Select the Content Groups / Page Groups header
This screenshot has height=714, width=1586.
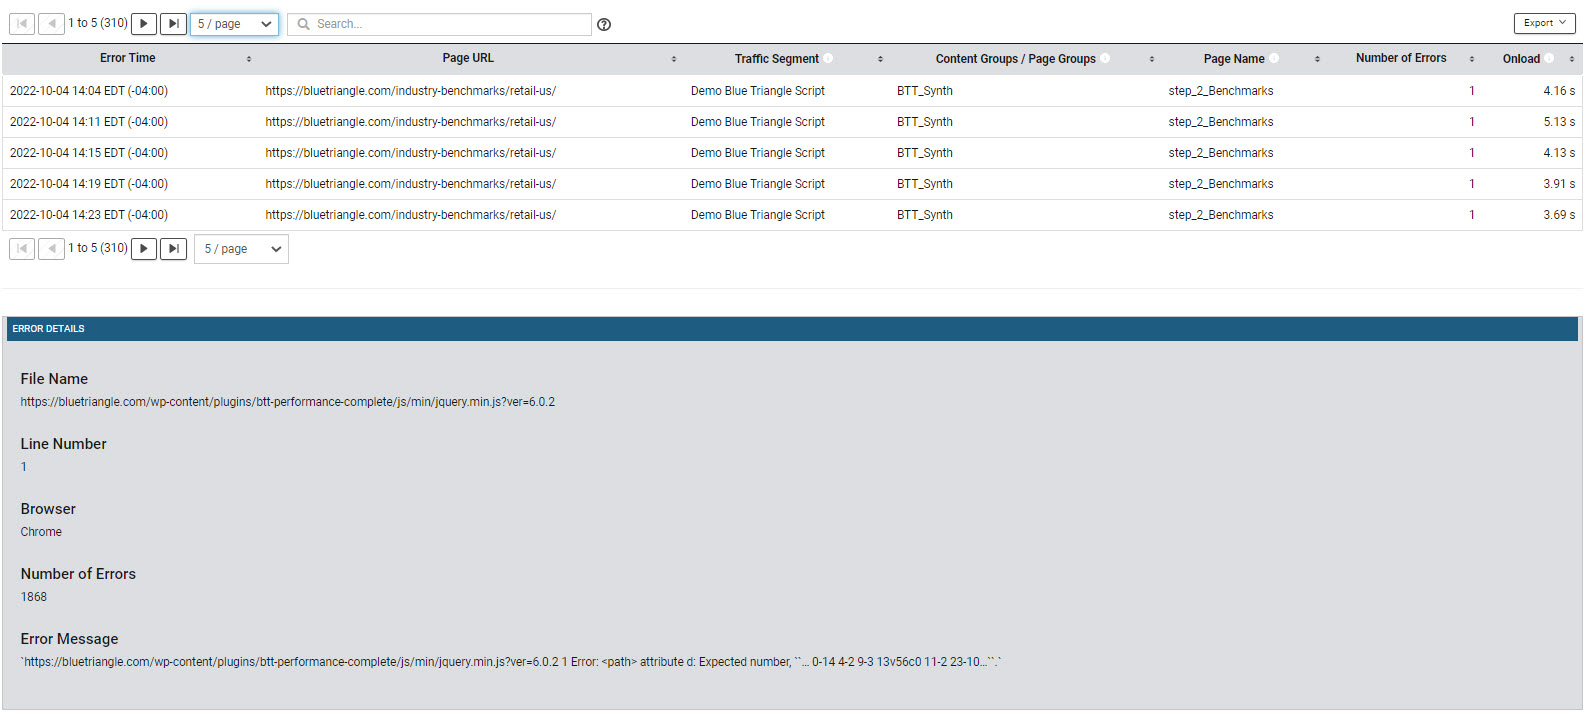[x=1016, y=59]
